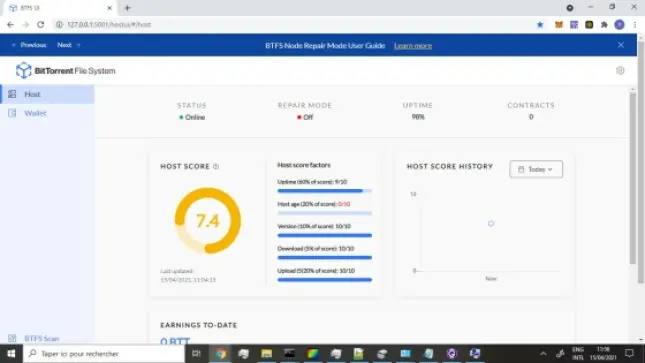The width and height of the screenshot is (645, 363).
Task: Follow the Learn more link in banner
Action: click(413, 46)
